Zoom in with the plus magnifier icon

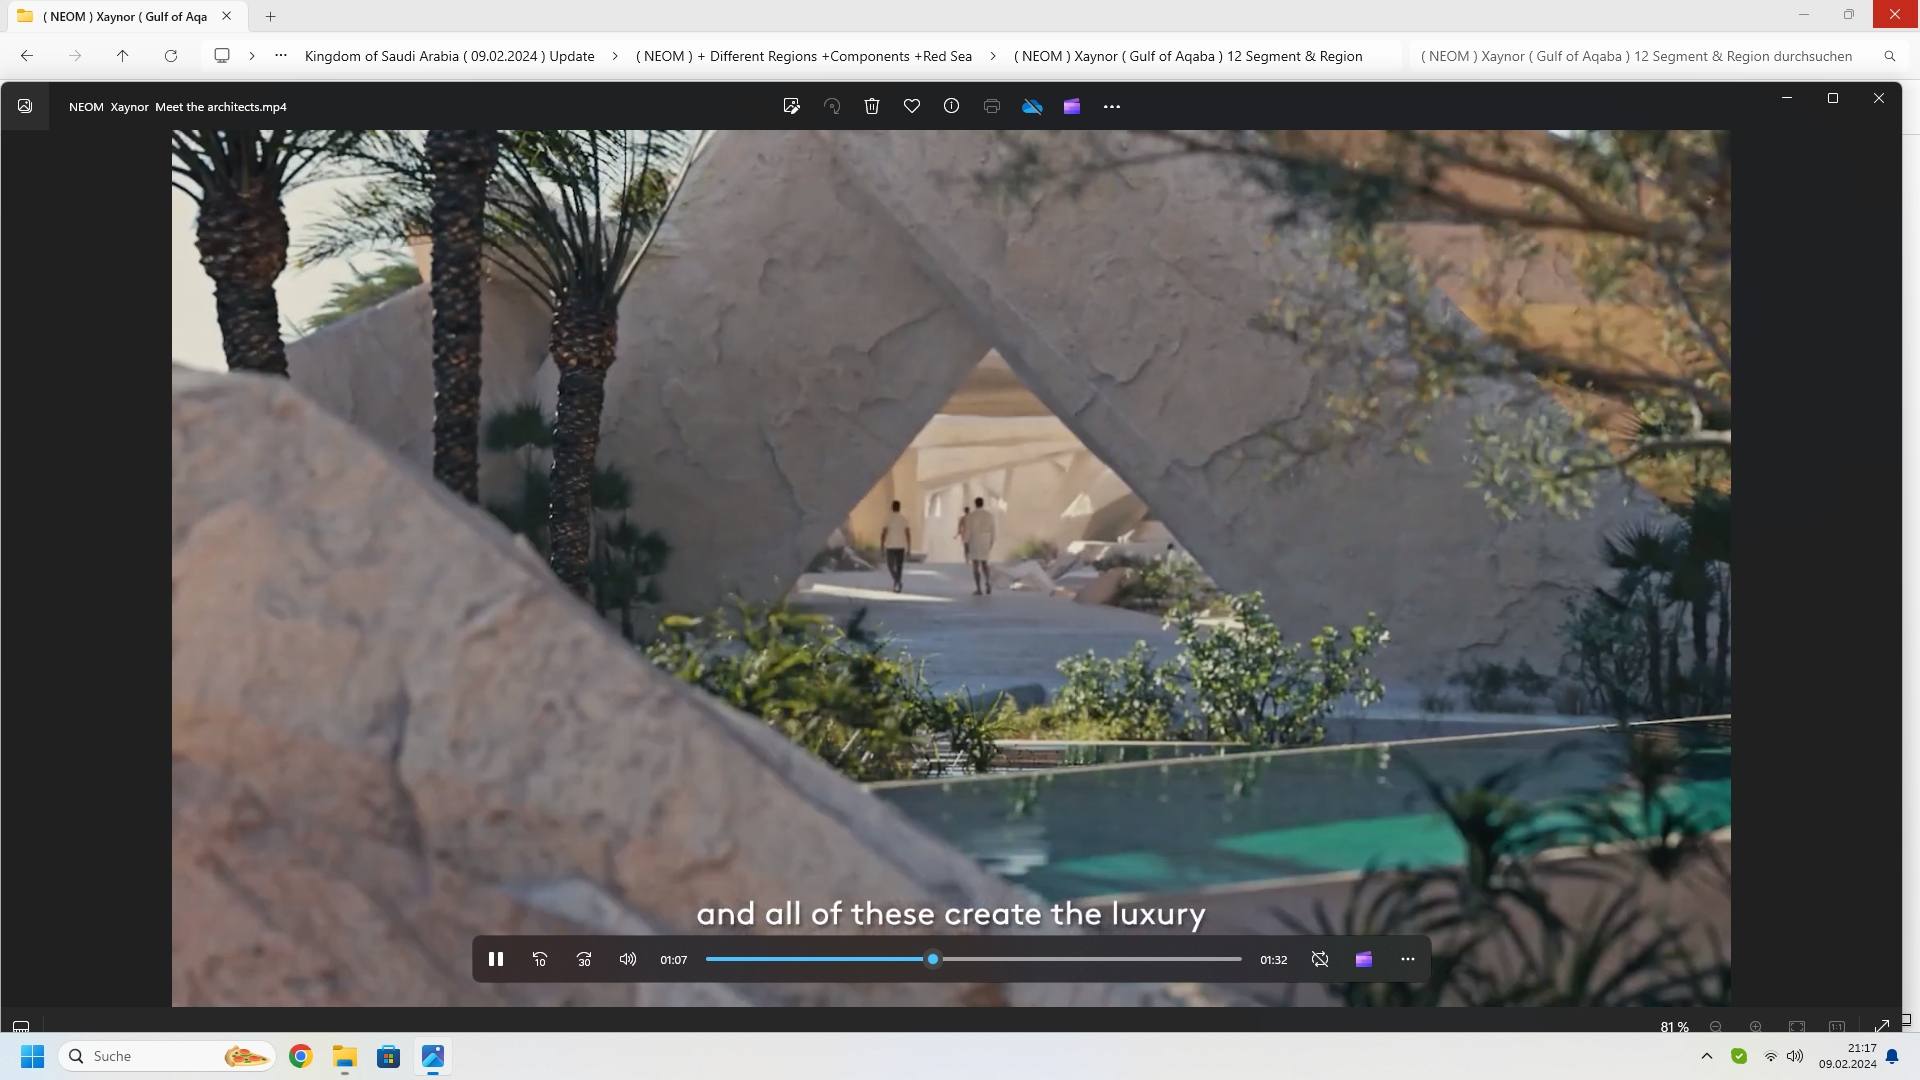pyautogui.click(x=1756, y=1027)
